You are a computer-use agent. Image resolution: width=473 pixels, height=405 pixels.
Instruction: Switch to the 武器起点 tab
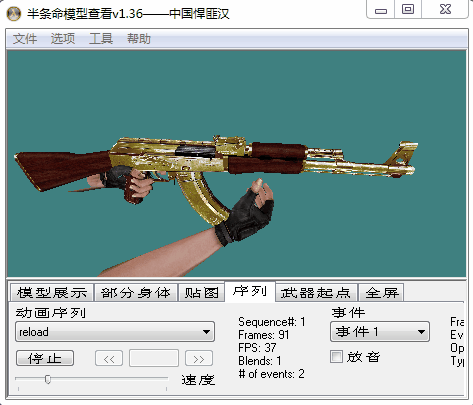(x=316, y=293)
